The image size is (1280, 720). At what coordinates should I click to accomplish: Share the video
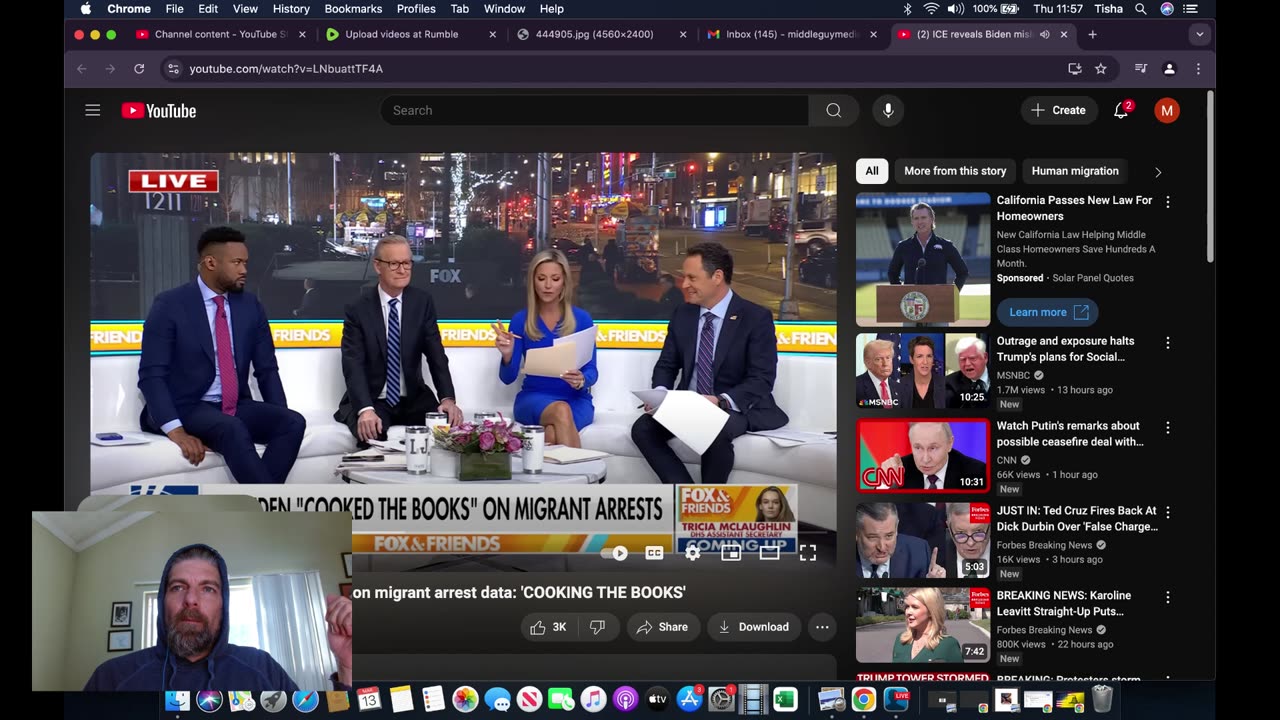click(x=663, y=627)
